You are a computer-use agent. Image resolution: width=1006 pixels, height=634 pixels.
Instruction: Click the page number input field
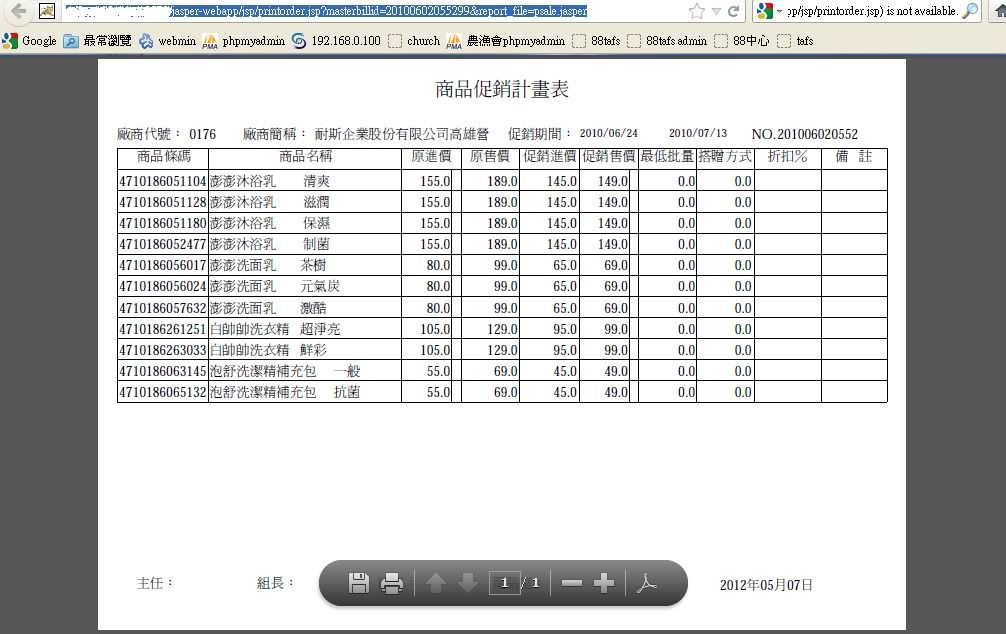point(505,583)
